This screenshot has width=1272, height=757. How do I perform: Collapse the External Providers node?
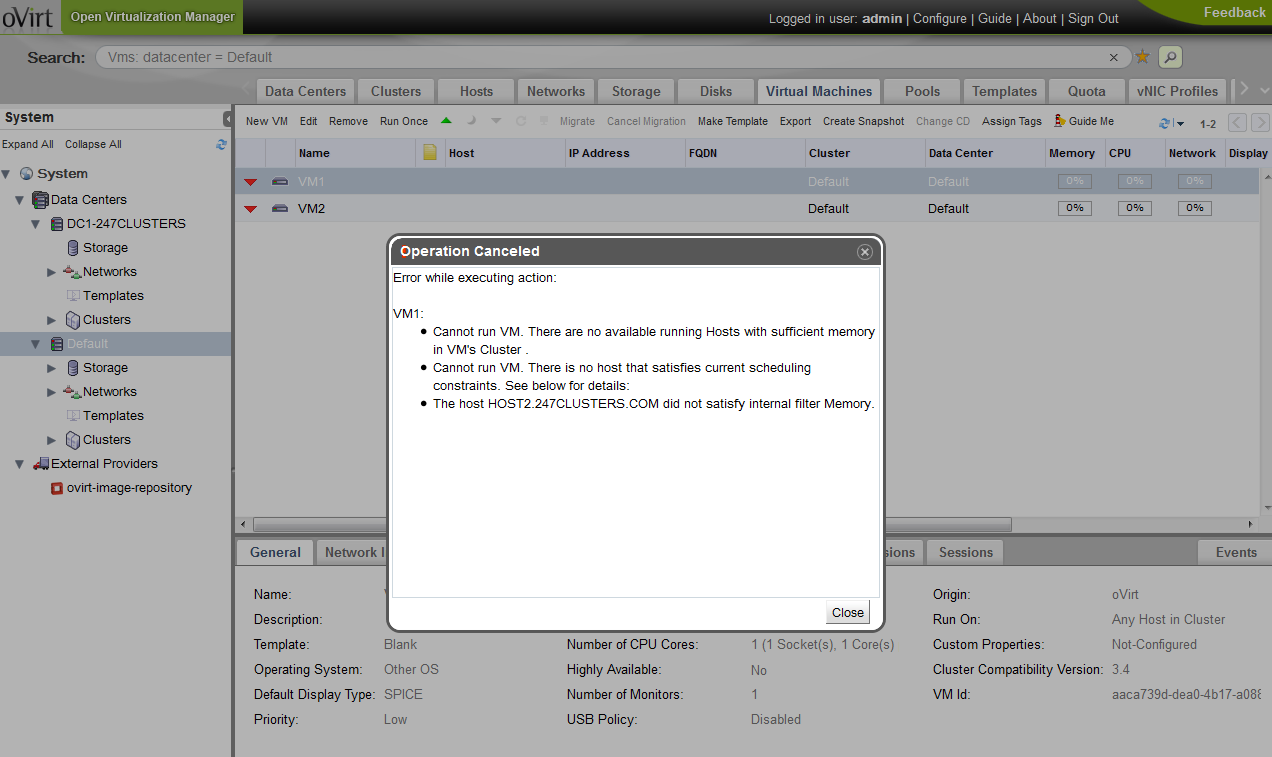click(20, 464)
